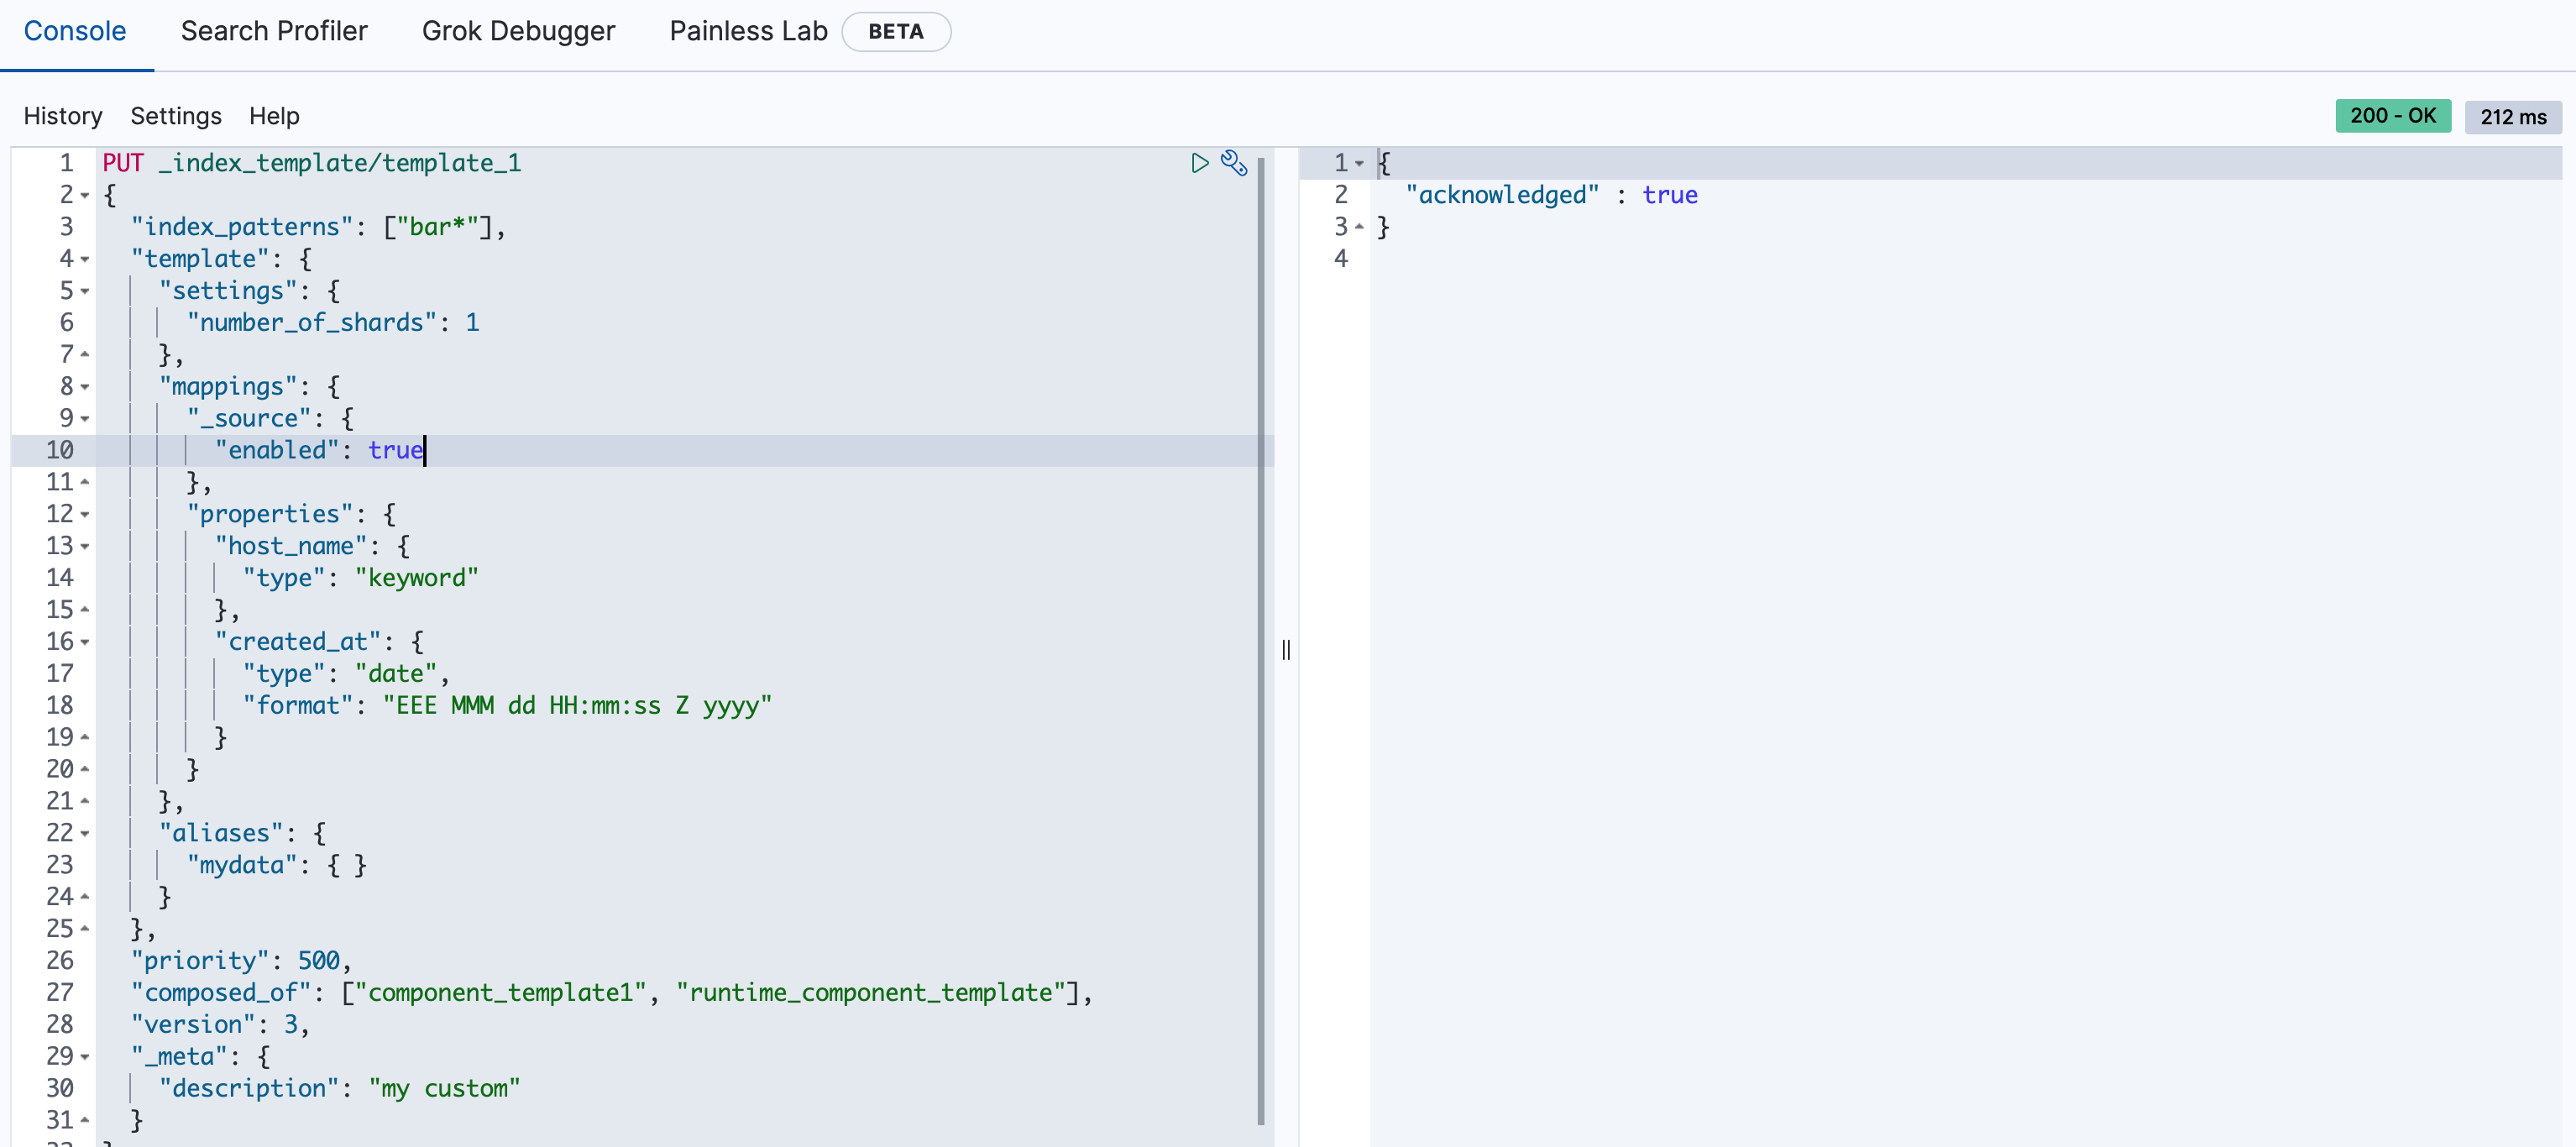2576x1147 pixels.
Task: Click the editor vertical scrollbar
Action: click(1261, 640)
